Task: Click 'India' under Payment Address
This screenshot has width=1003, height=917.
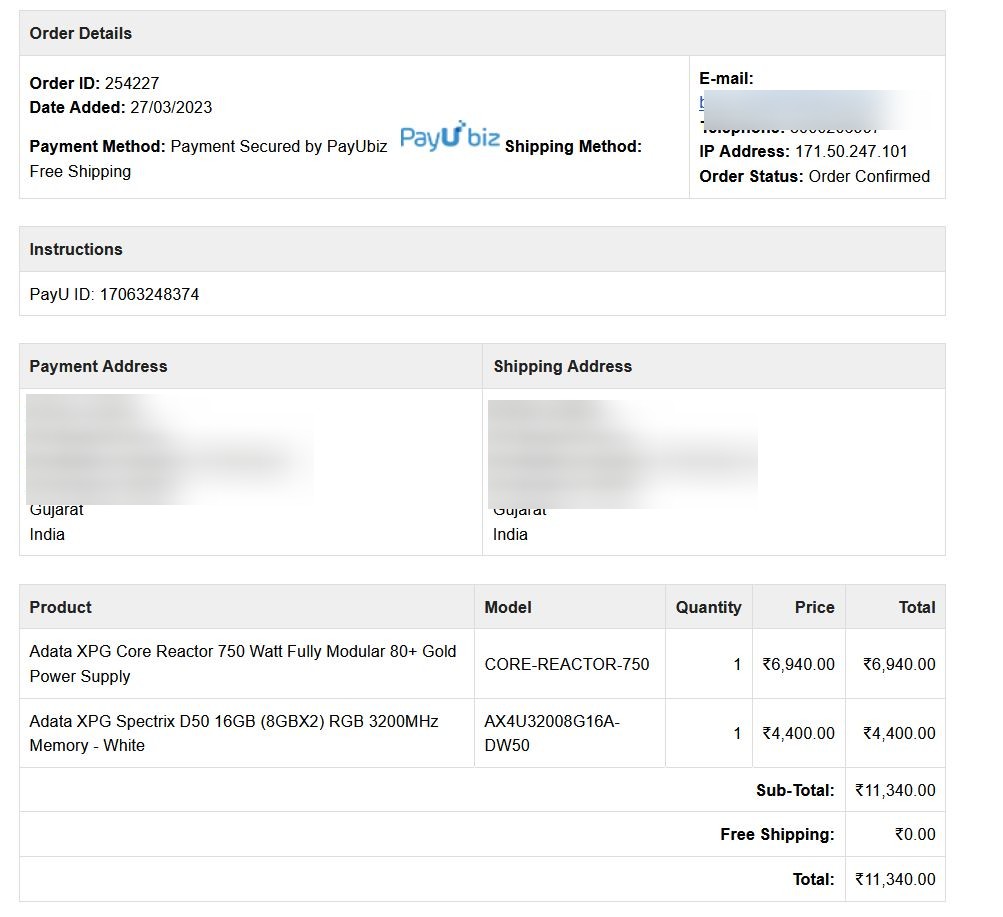Action: [47, 535]
